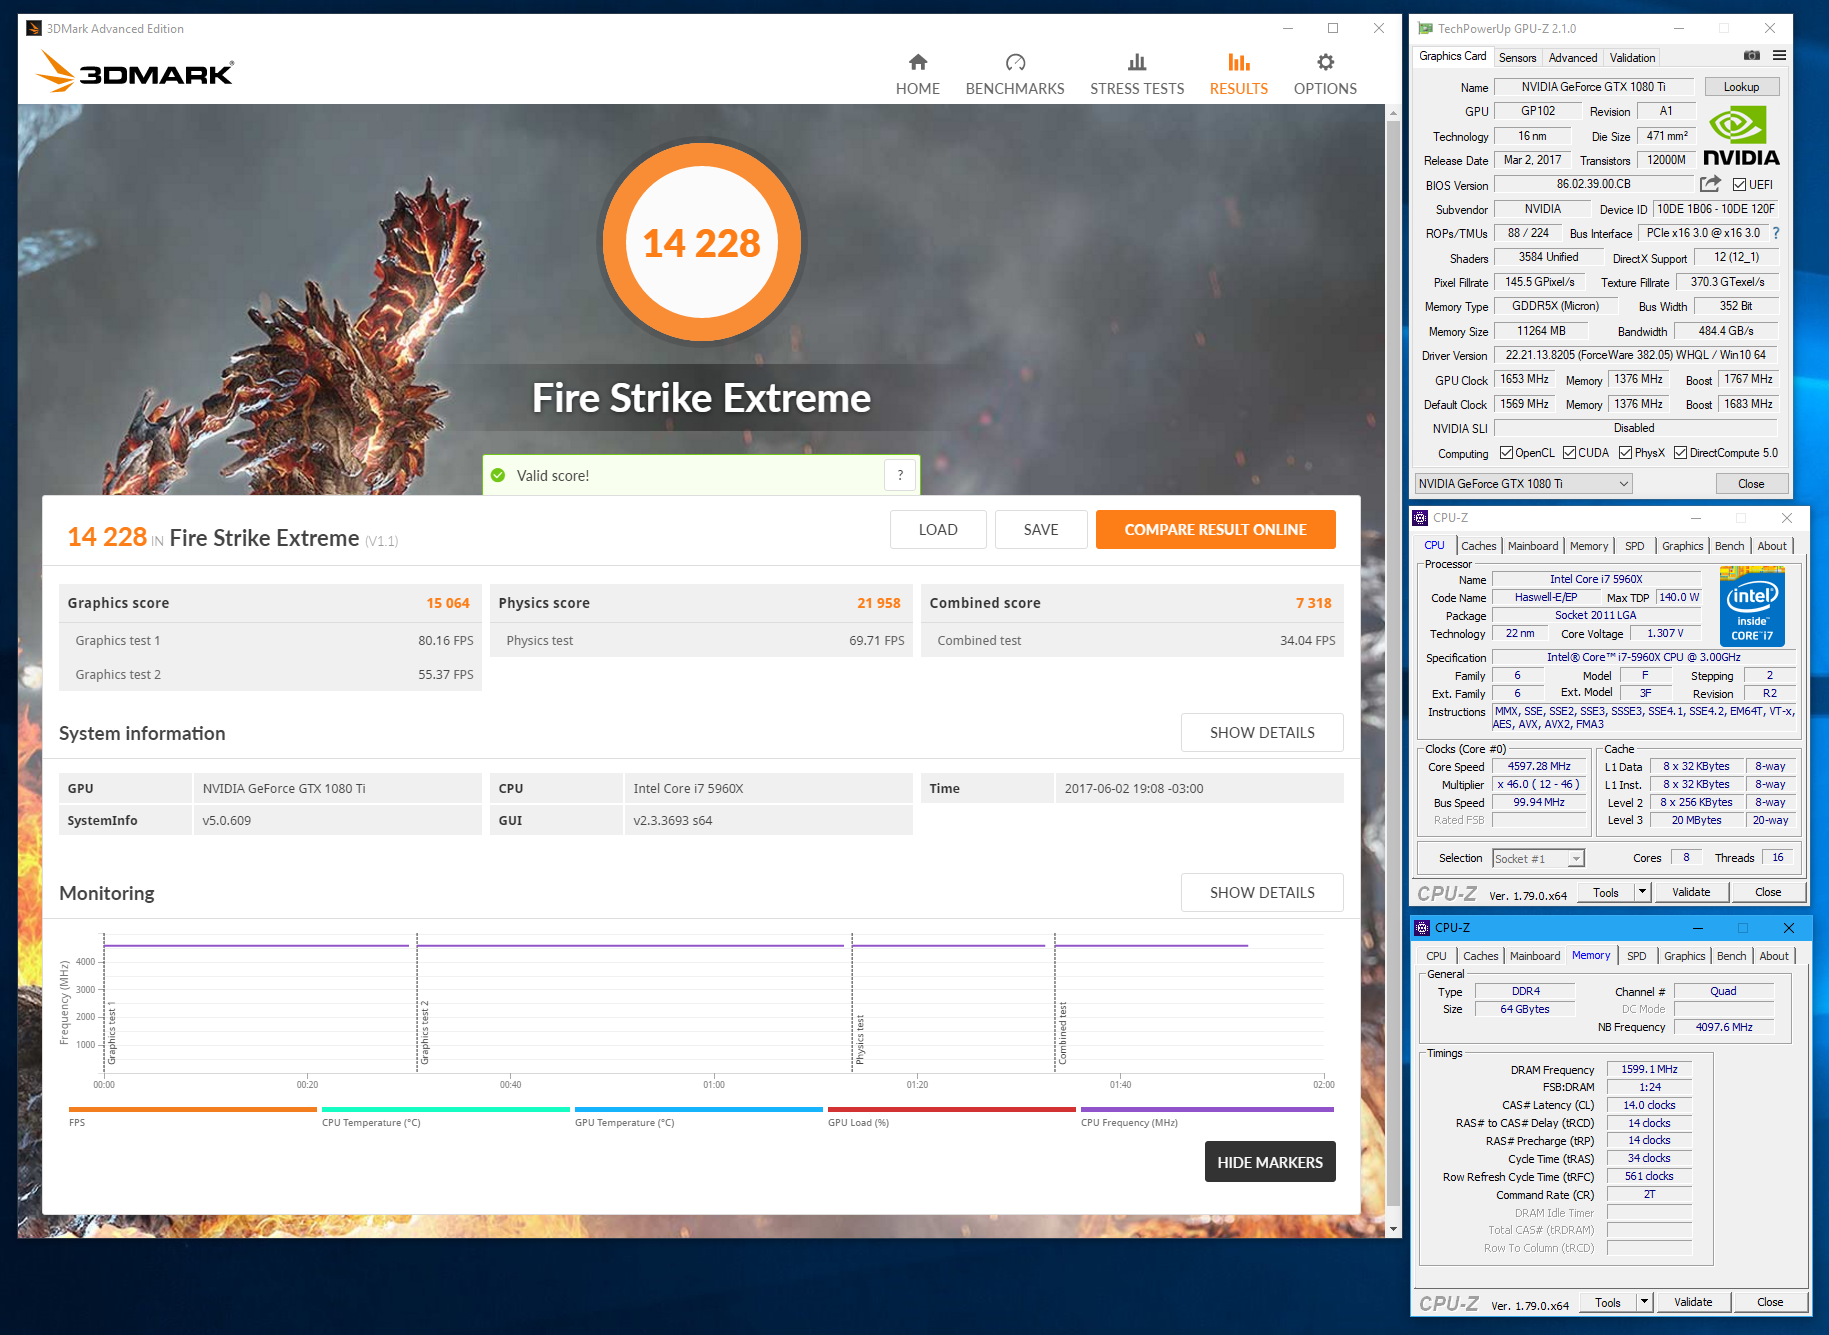Switch to the Advanced tab in GPU-Z

coord(1573,58)
